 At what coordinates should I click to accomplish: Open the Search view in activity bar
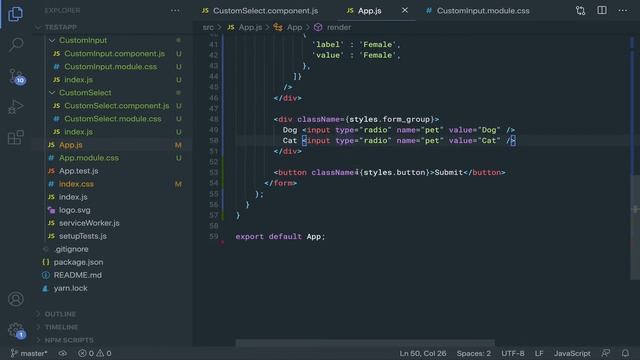pyautogui.click(x=16, y=44)
